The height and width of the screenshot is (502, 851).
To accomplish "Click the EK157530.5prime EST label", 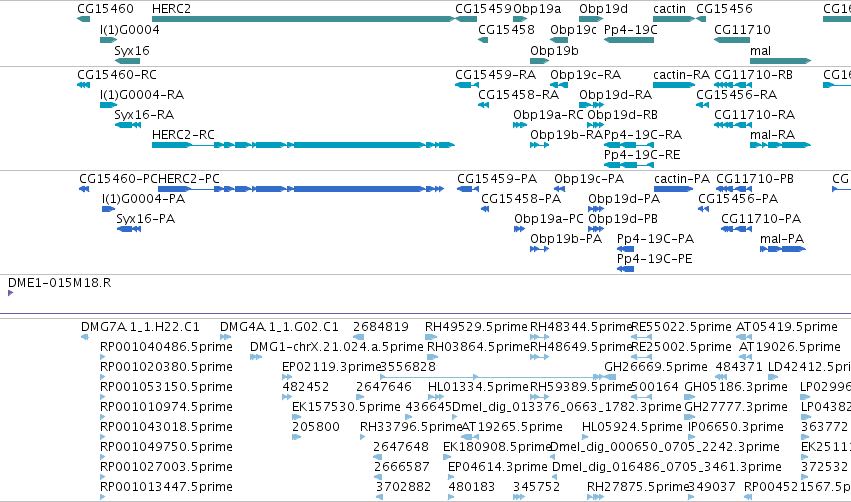I will point(346,406).
